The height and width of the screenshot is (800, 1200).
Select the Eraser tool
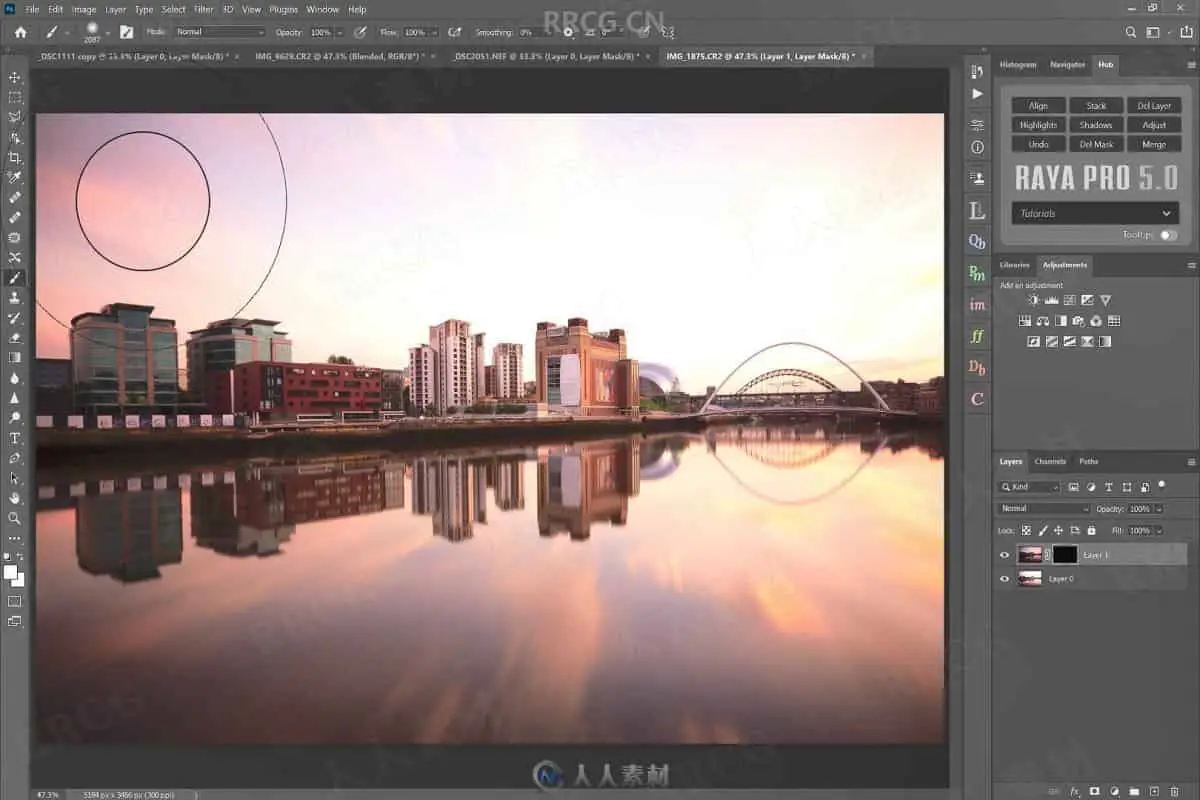pos(15,337)
